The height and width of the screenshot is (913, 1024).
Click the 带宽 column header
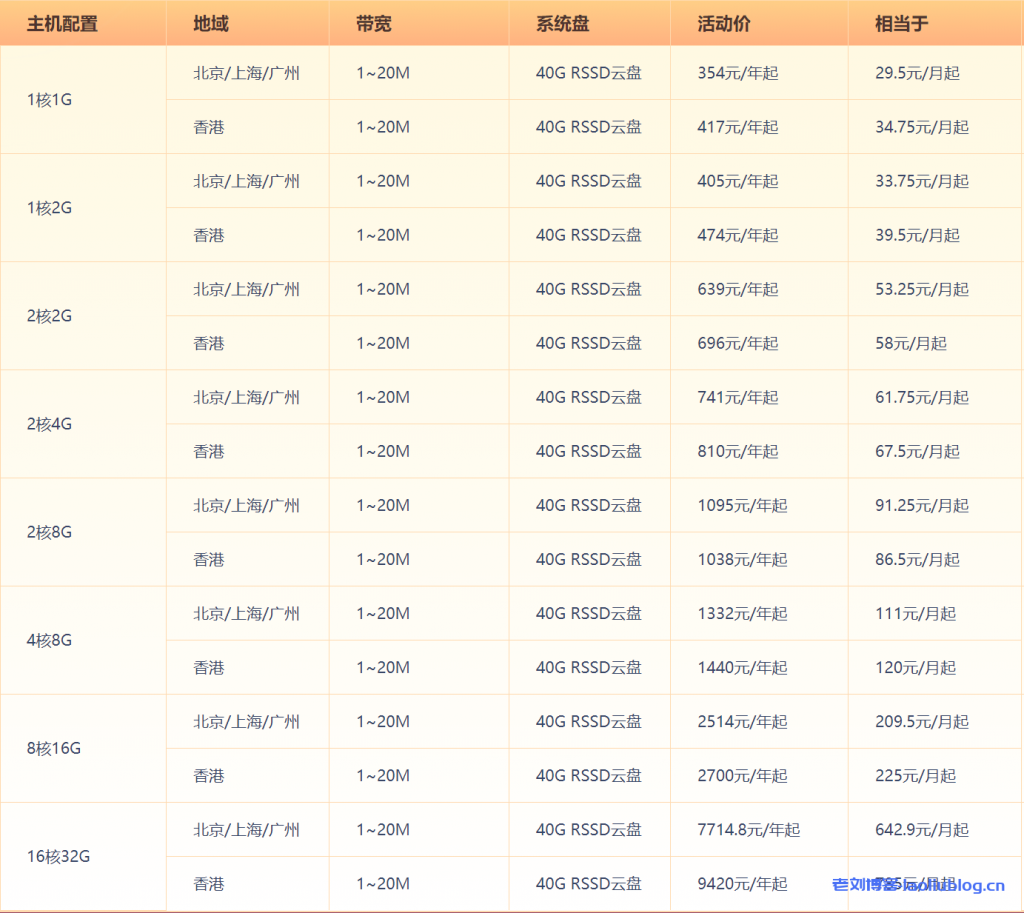(370, 22)
